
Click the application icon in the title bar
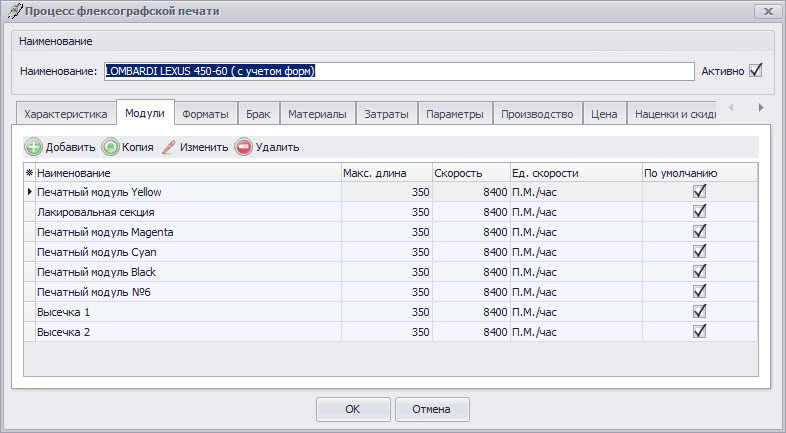pyautogui.click(x=15, y=11)
